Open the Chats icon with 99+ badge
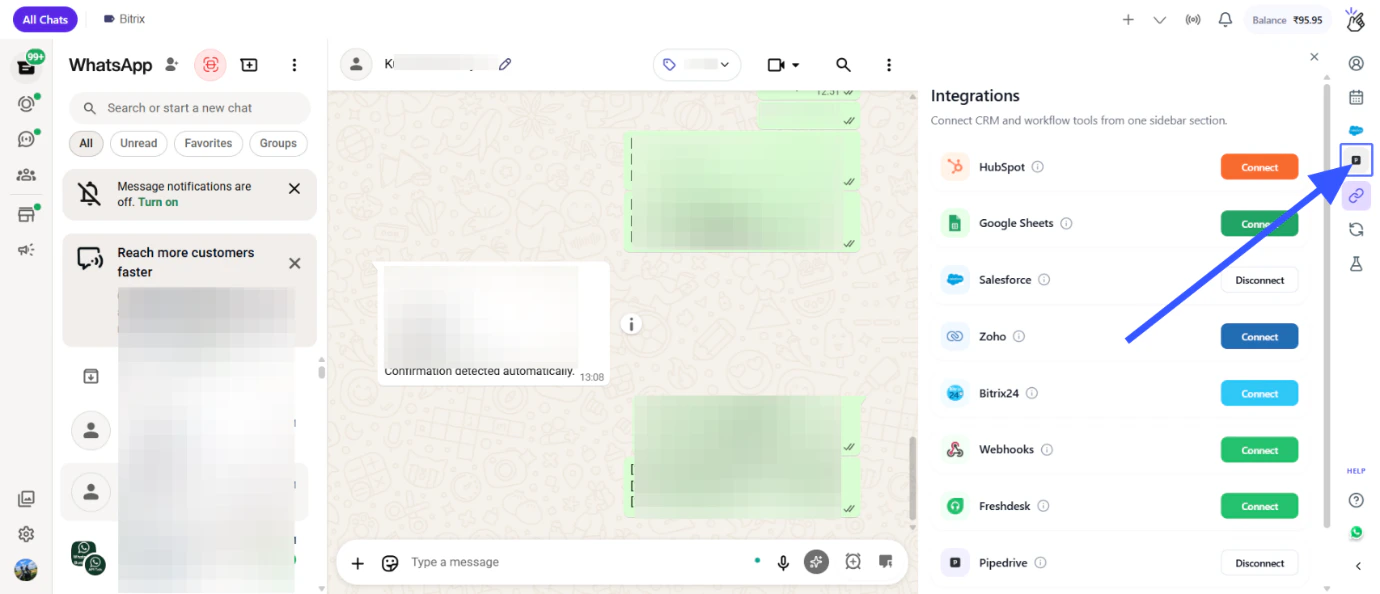The height and width of the screenshot is (594, 1380). pyautogui.click(x=26, y=67)
